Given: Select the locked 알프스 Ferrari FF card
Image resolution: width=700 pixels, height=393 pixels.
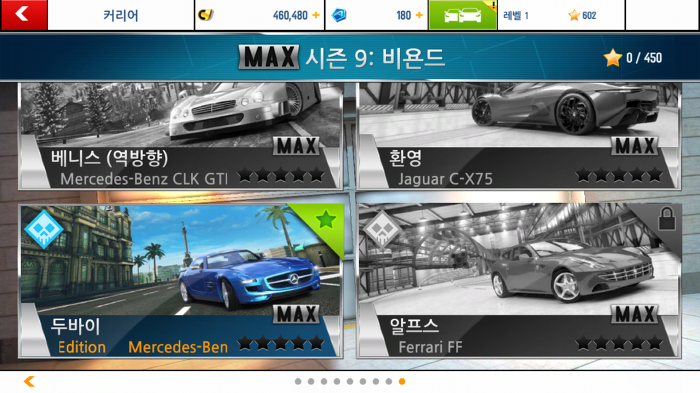Looking at the screenshot, I should tap(519, 281).
